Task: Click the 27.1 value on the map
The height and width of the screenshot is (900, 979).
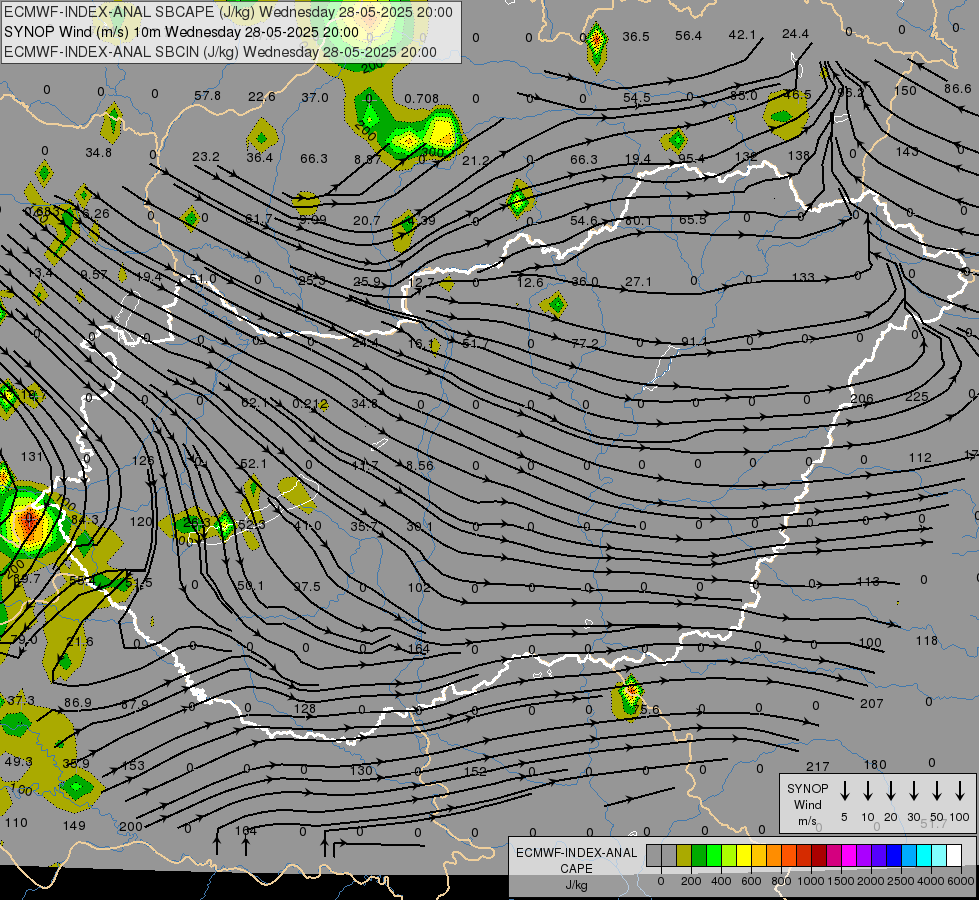Action: coord(638,282)
